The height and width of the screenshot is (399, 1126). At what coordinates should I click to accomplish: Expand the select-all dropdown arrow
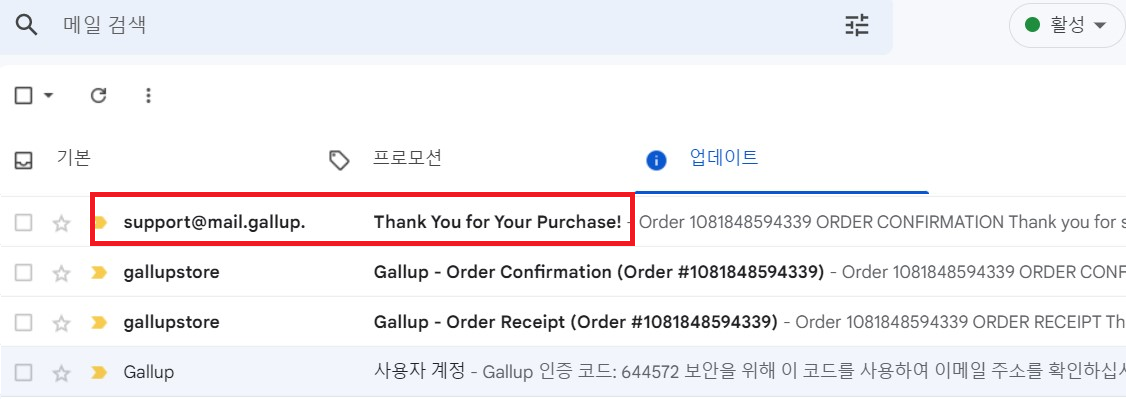(x=49, y=95)
